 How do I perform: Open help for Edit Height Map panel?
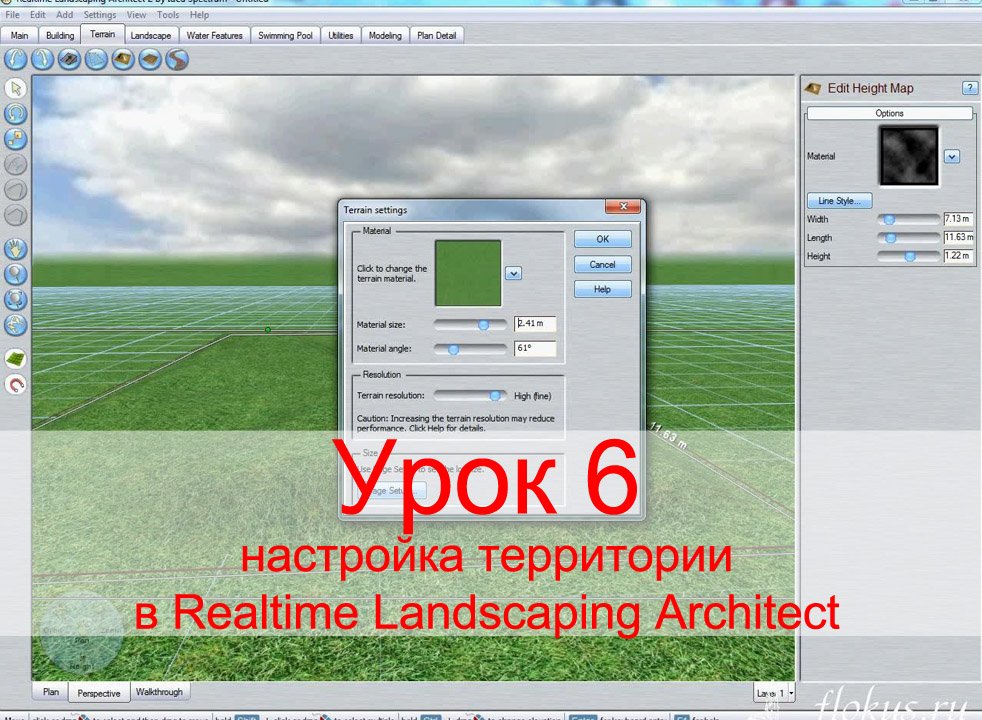[x=969, y=88]
